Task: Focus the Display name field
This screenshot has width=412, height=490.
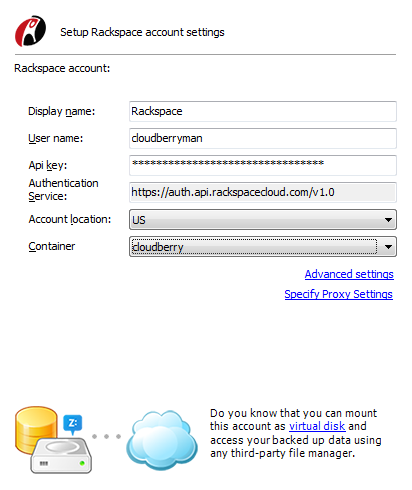Action: (263, 111)
